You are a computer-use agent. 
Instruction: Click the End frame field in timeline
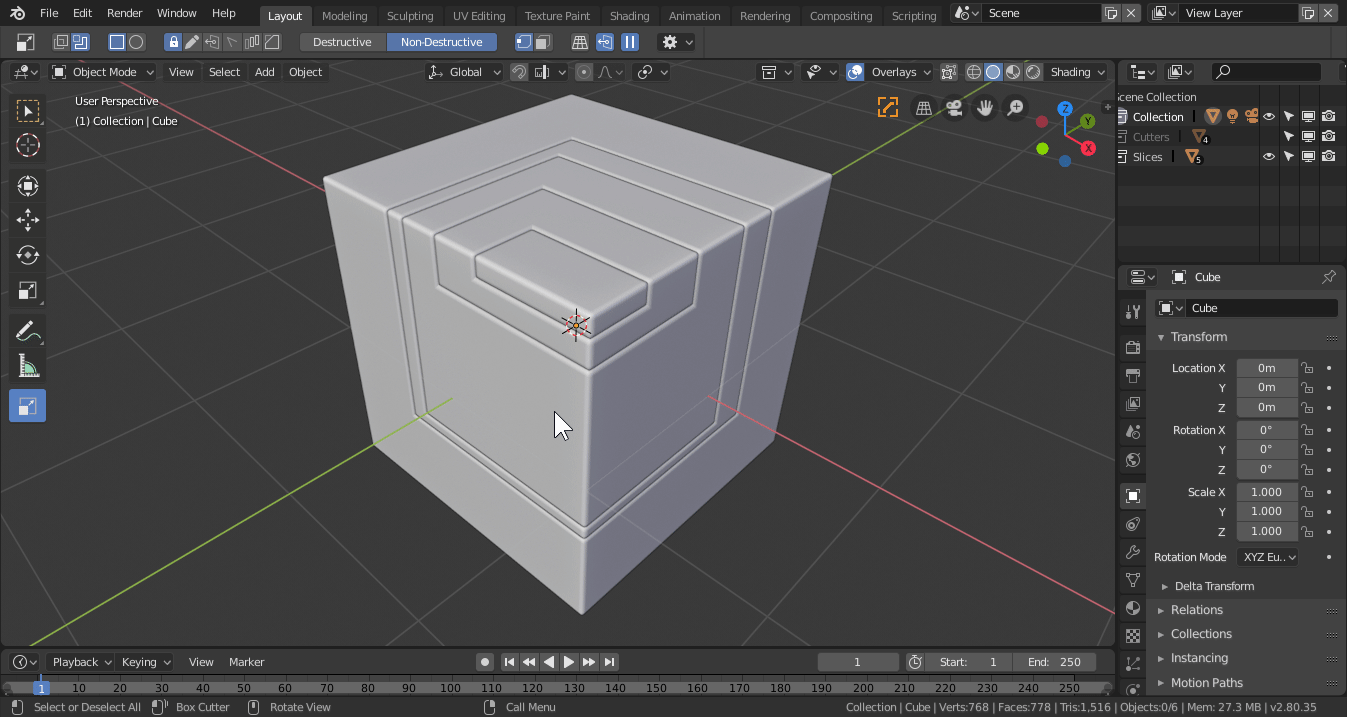1054,662
